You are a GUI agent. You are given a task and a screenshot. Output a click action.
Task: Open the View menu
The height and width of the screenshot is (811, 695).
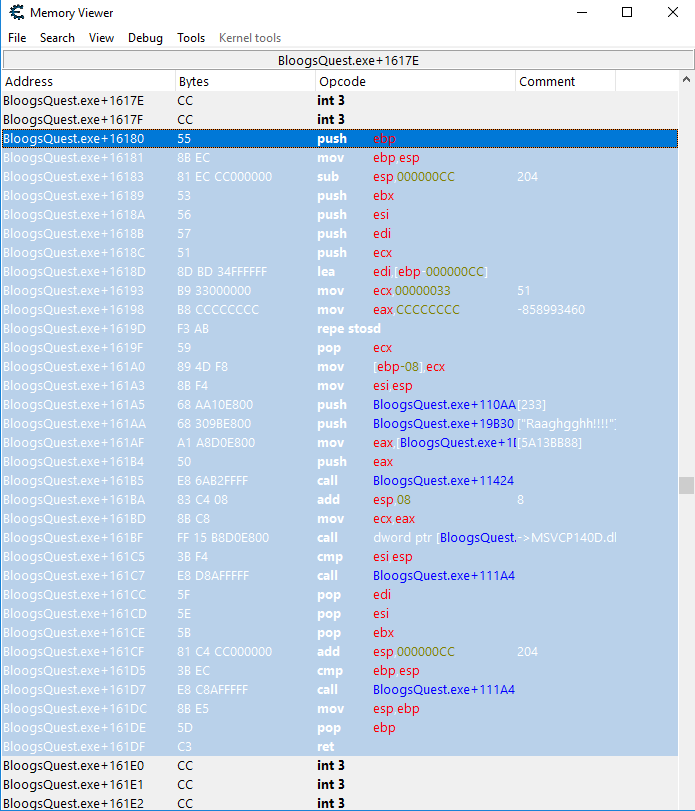[101, 38]
